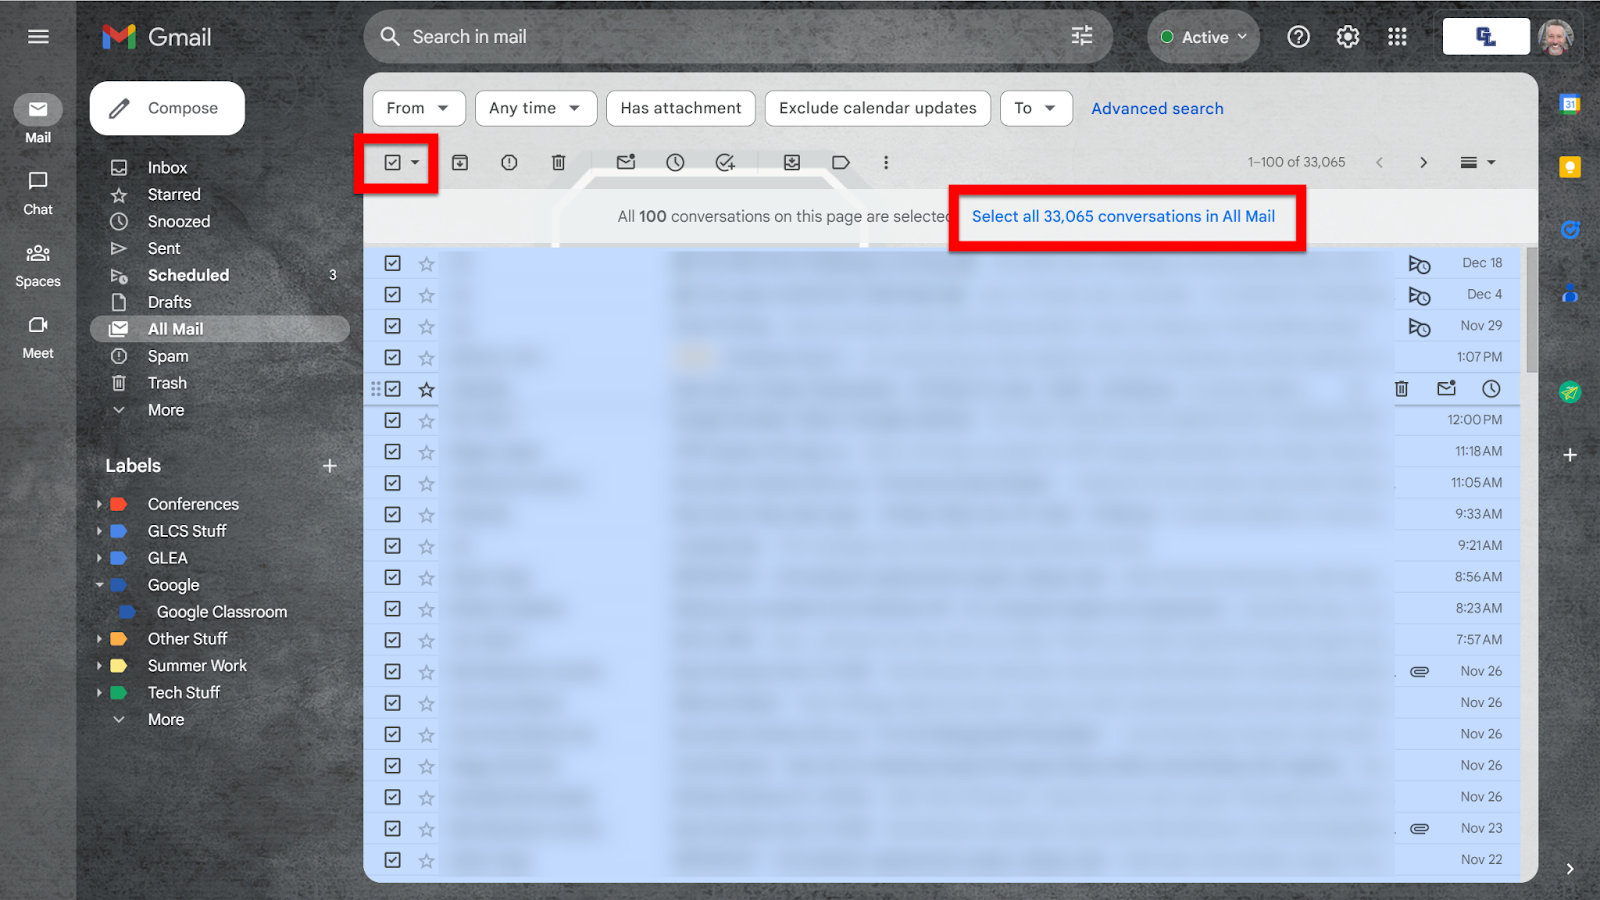Open Google Tasks in side panel
This screenshot has height=900, width=1600.
pyautogui.click(x=1570, y=230)
